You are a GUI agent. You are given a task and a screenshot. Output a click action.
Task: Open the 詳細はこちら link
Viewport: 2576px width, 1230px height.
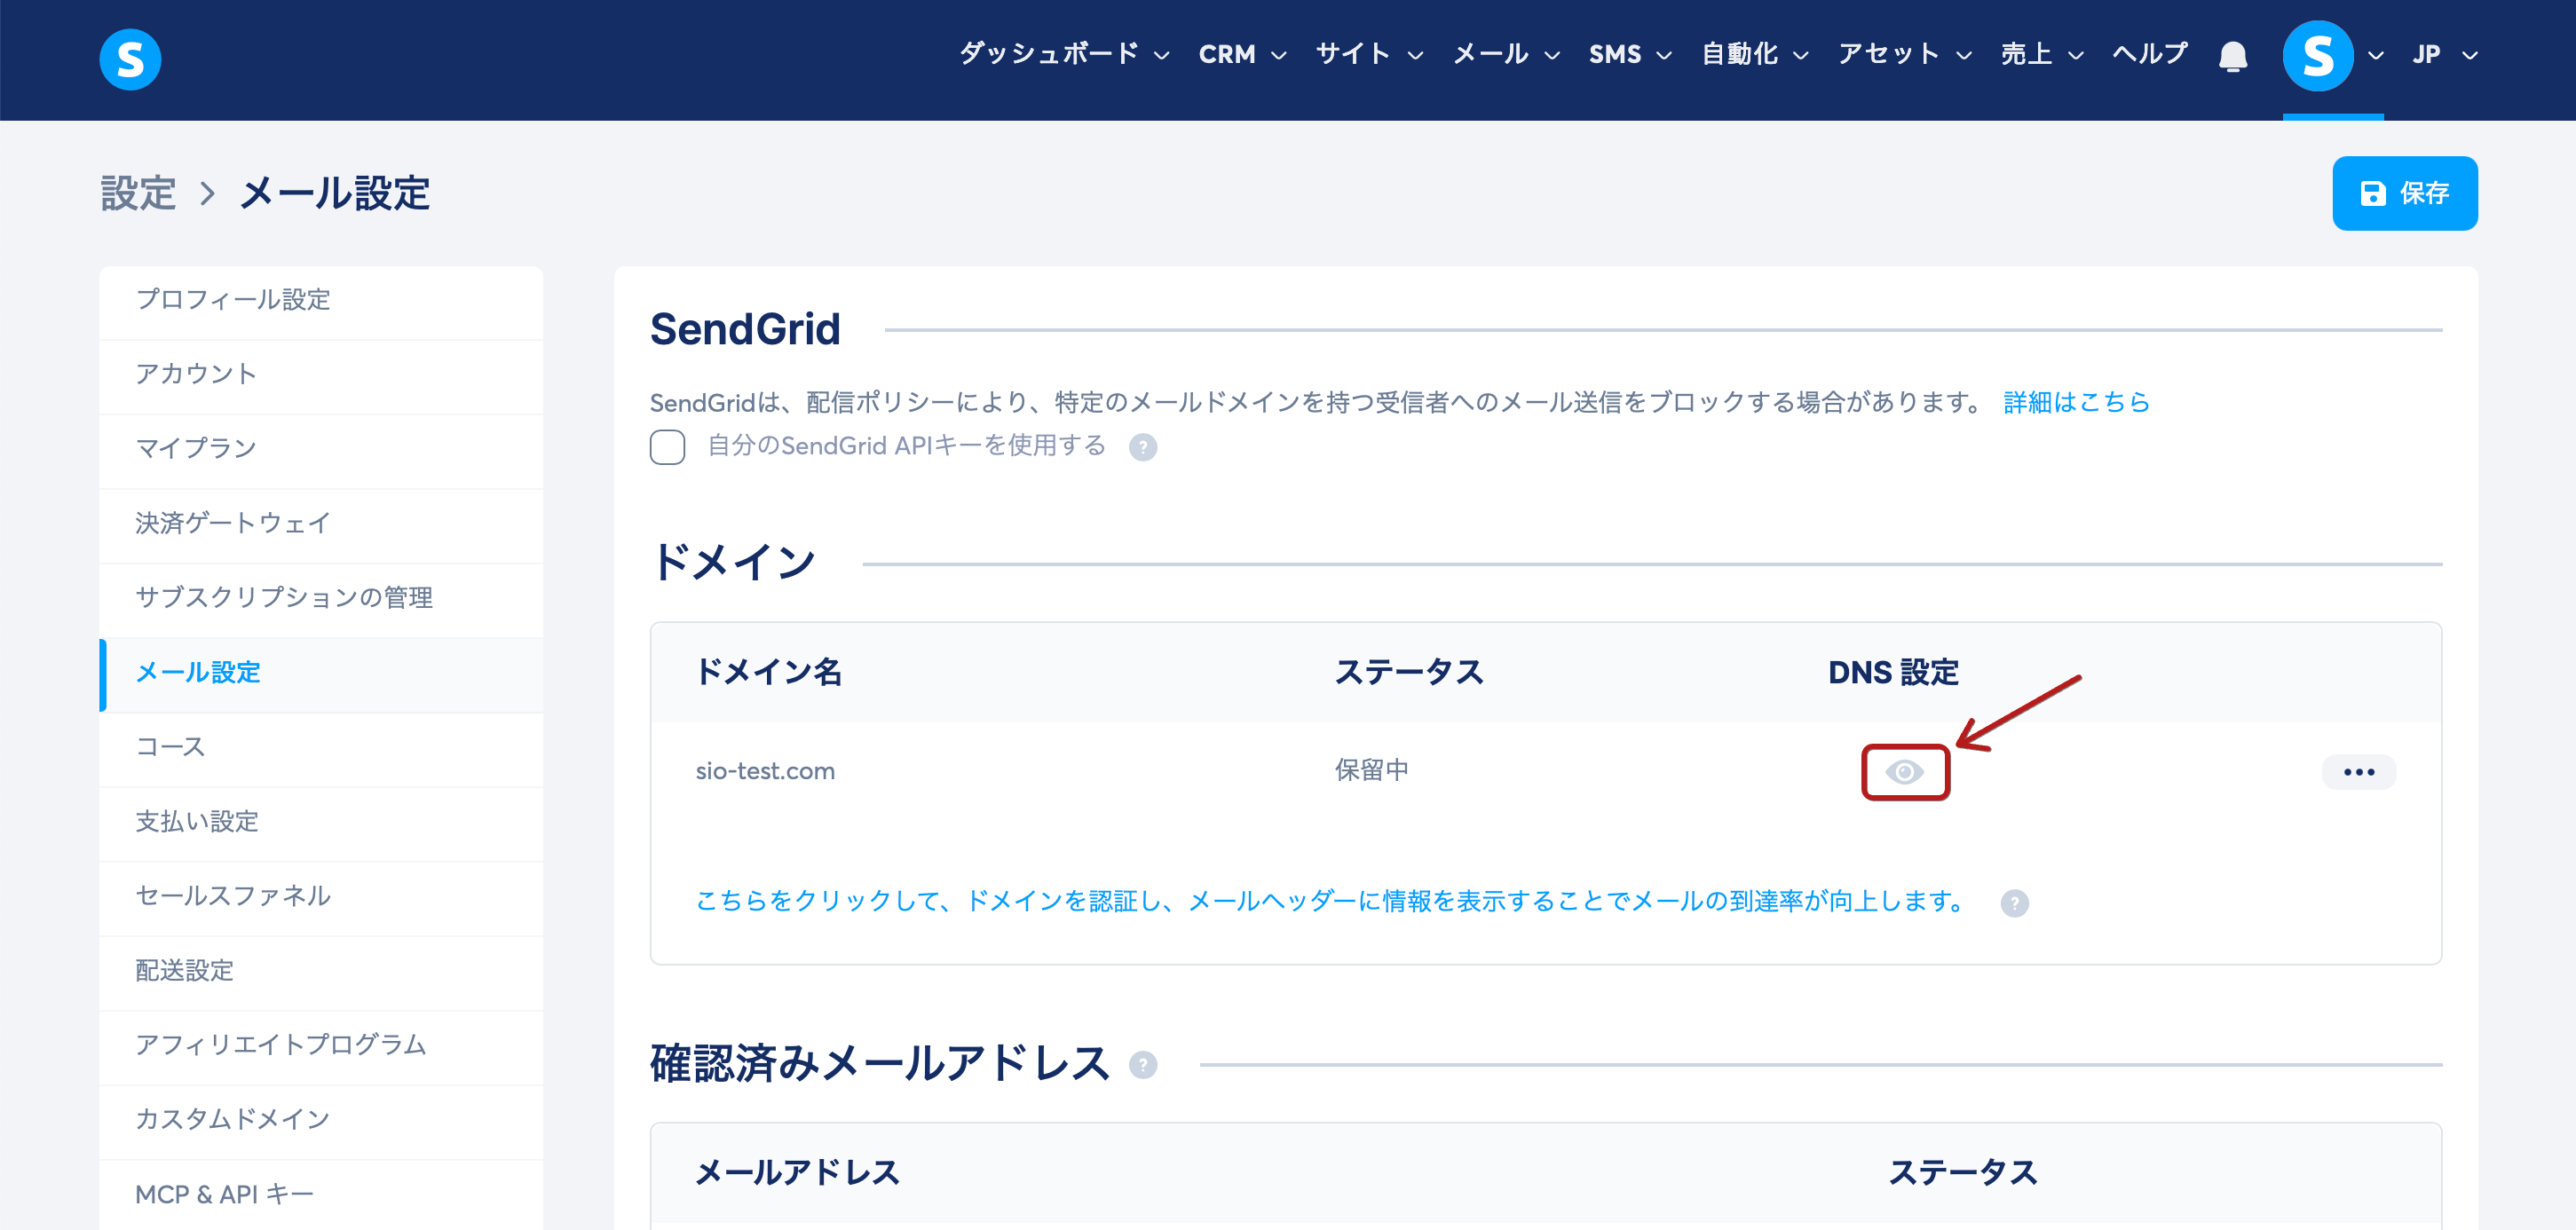[x=2076, y=402]
